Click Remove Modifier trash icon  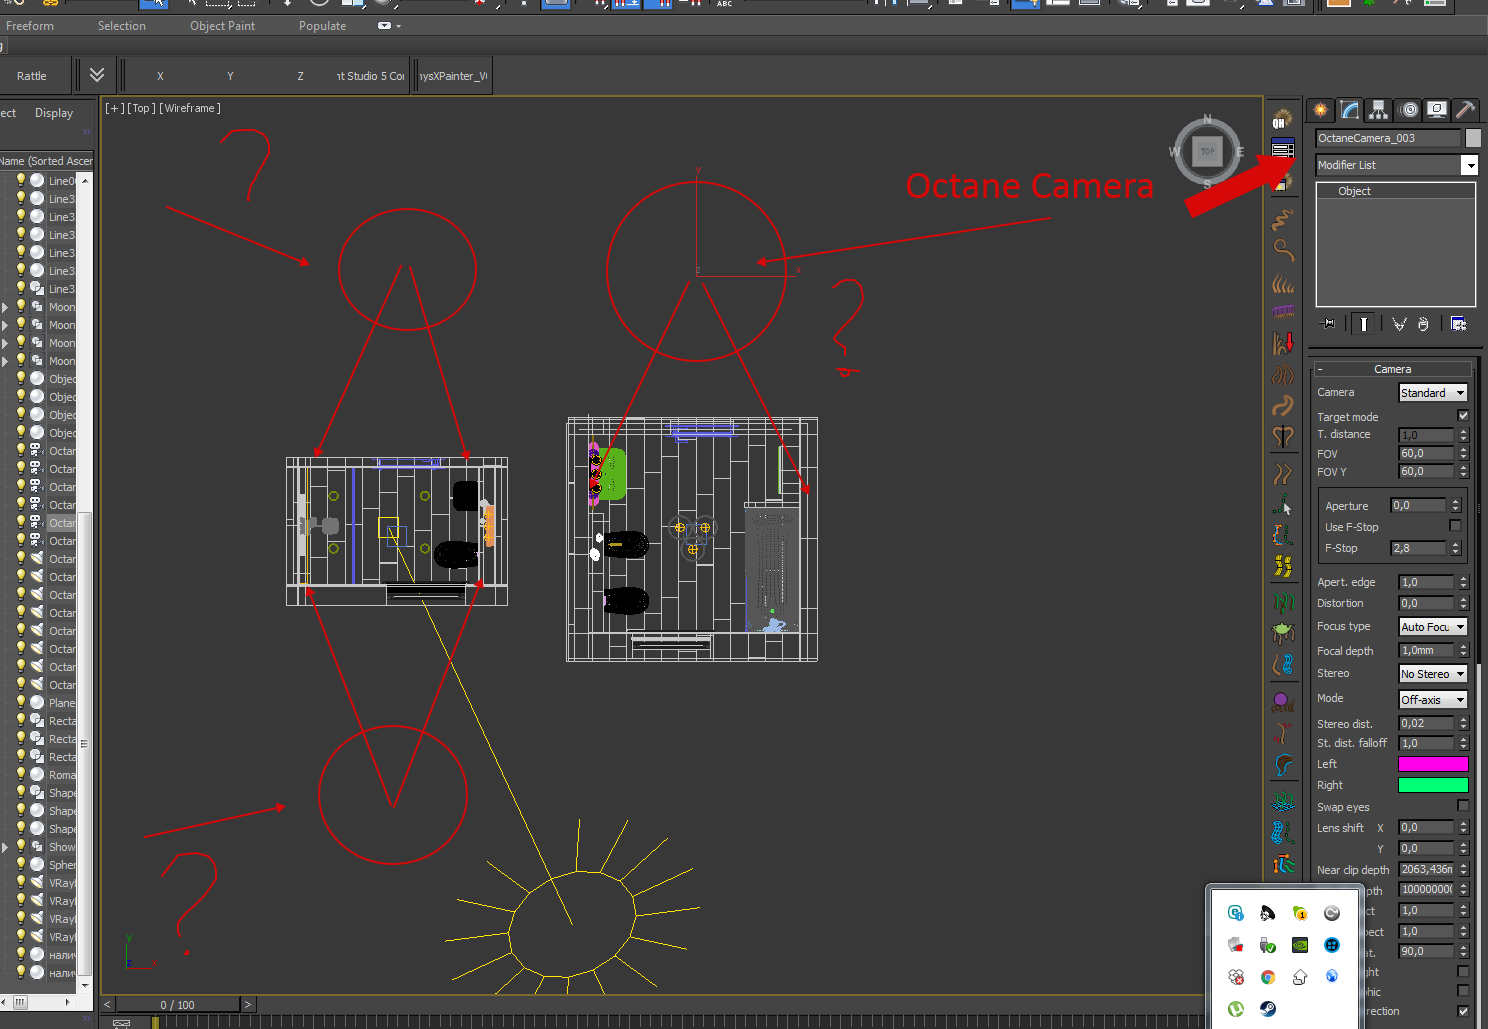[x=1423, y=324]
